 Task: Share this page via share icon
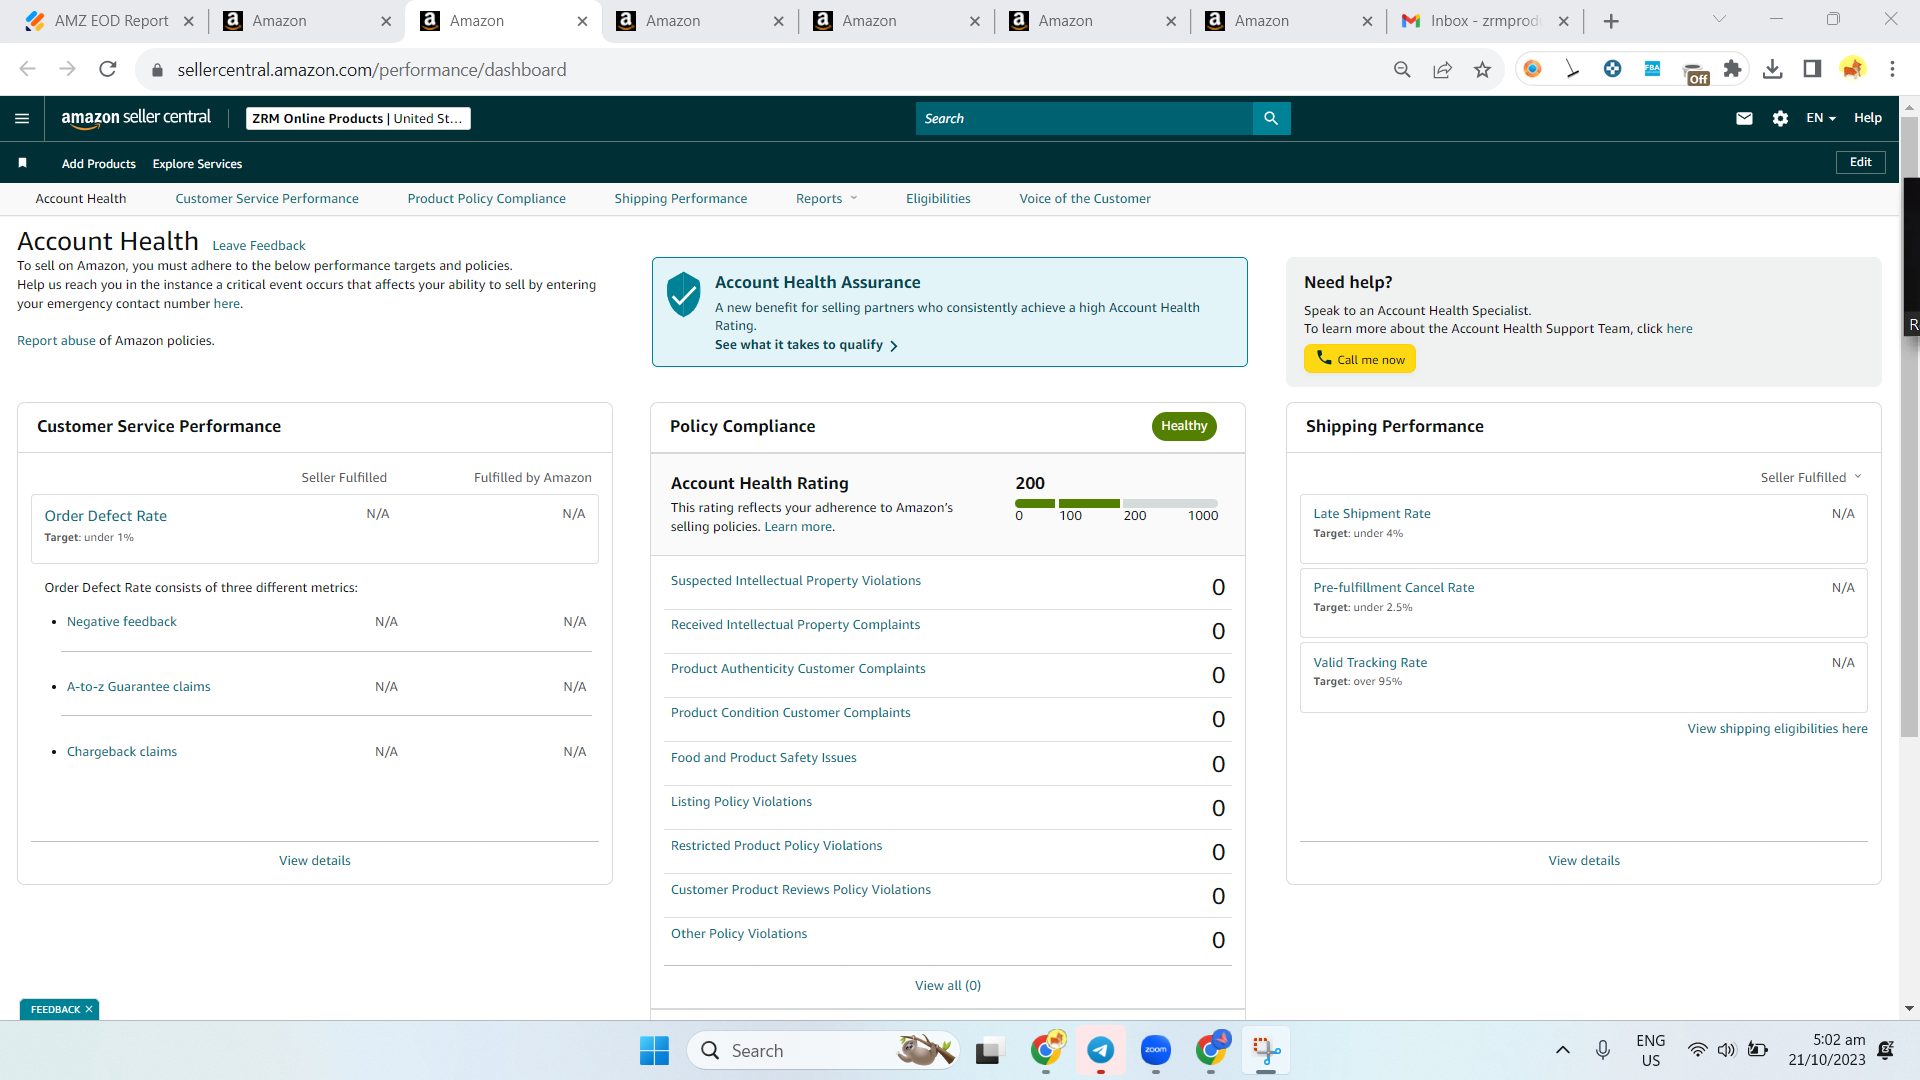click(x=1442, y=69)
